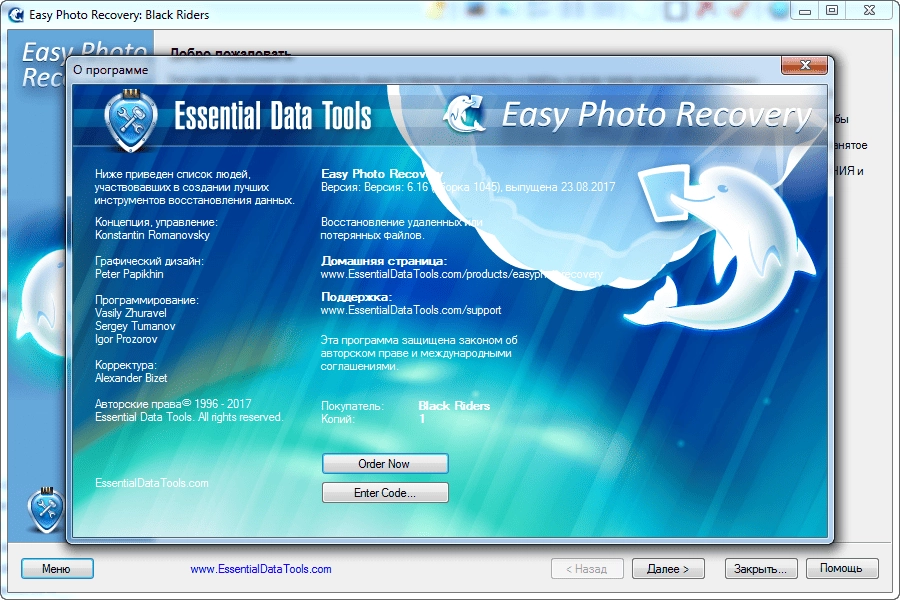This screenshot has width=900, height=600.
Task: Click the О программе dialog title
Action: pyautogui.click(x=110, y=70)
